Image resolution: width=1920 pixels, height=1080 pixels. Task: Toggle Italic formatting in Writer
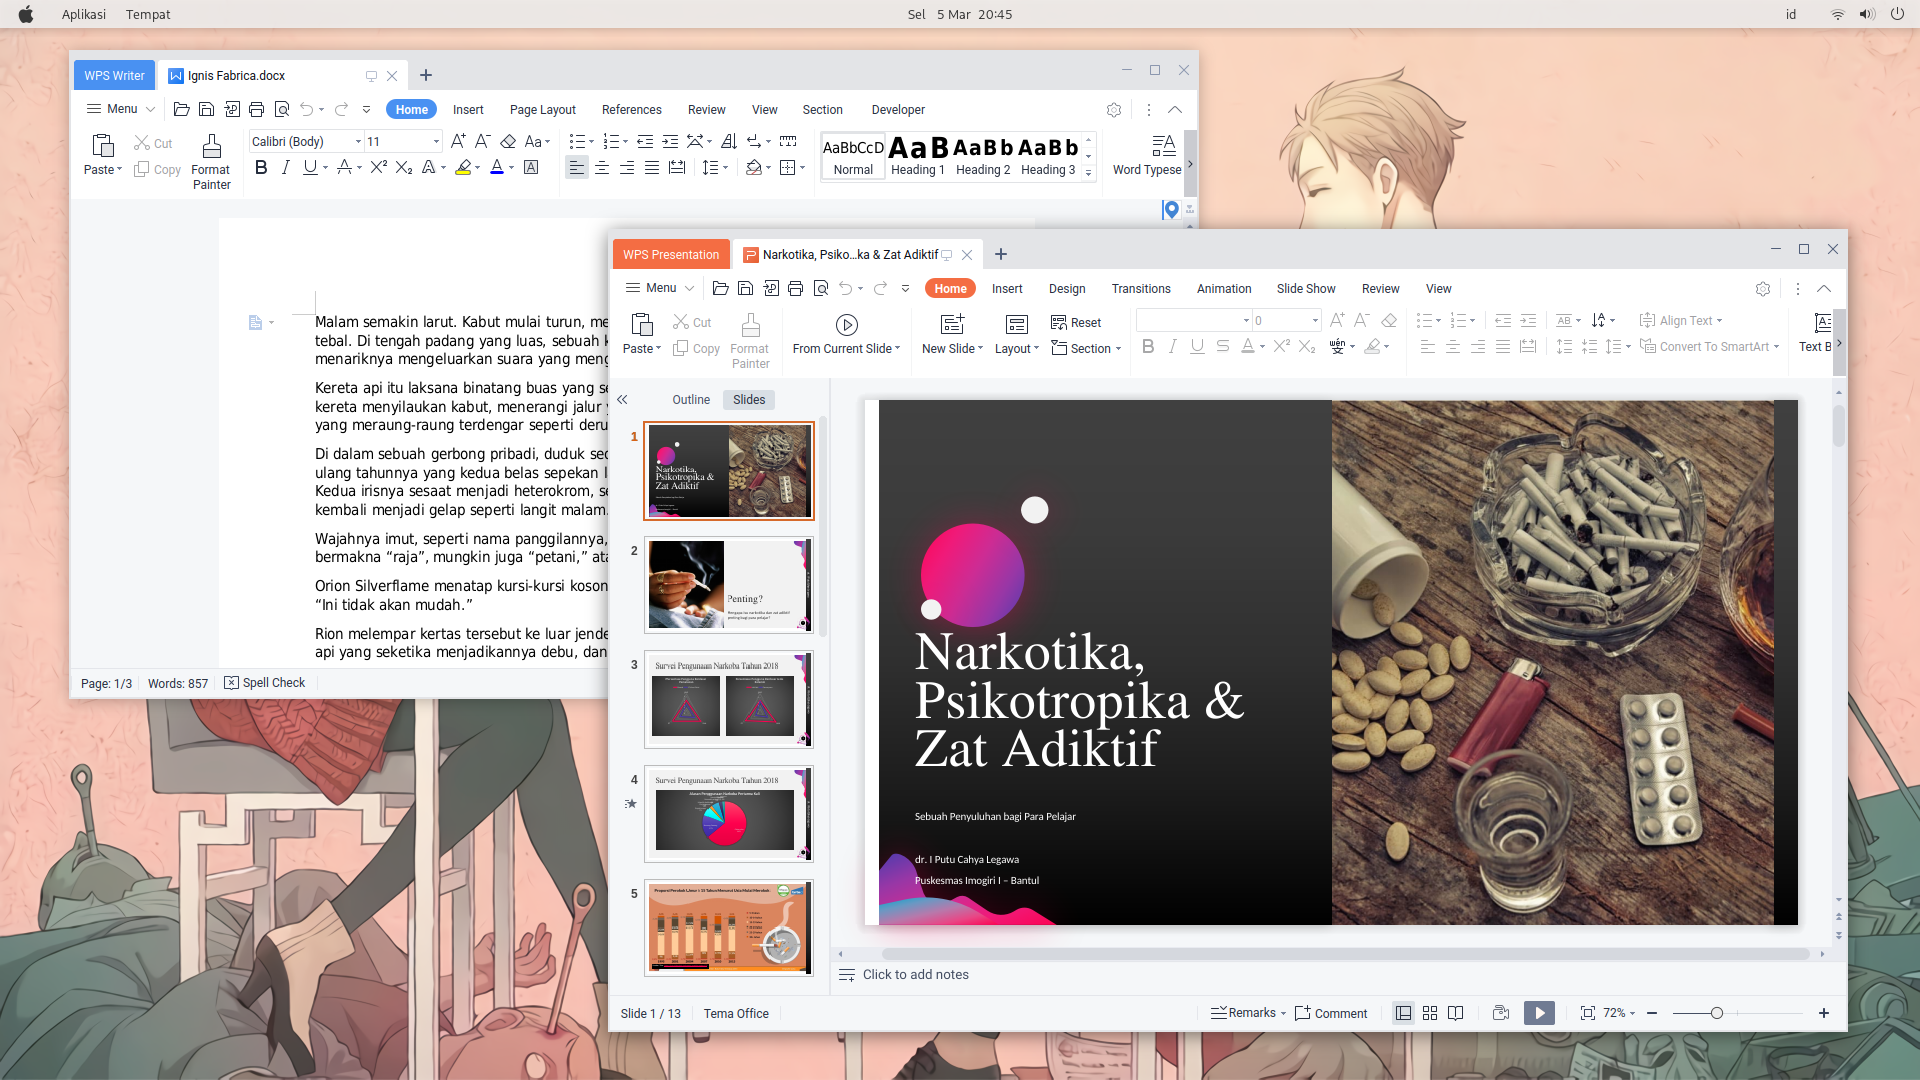pyautogui.click(x=286, y=168)
